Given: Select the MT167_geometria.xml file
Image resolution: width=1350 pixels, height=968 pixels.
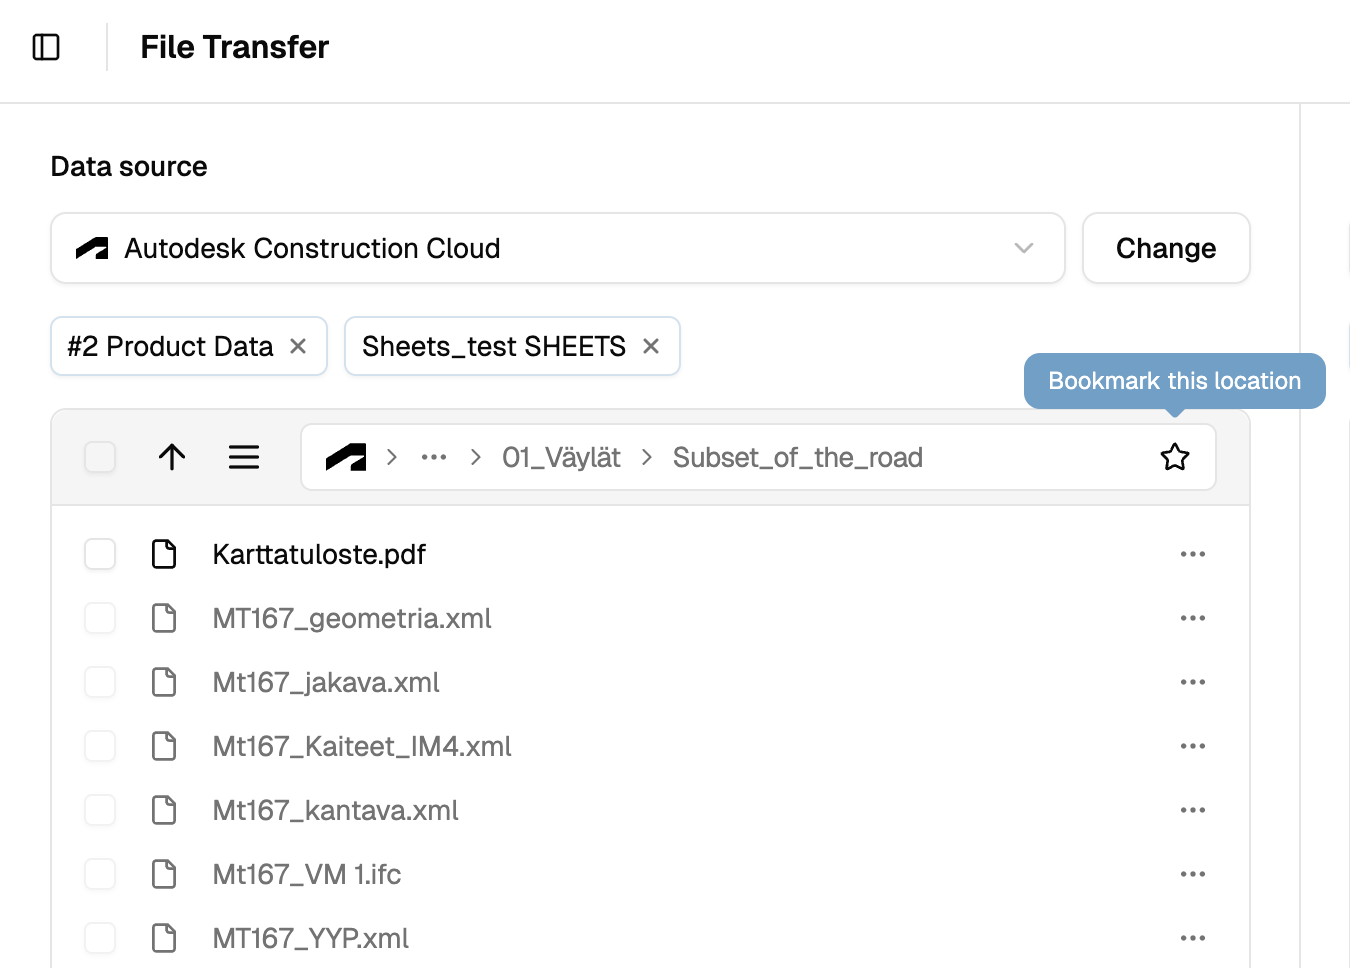Looking at the screenshot, I should tap(352, 618).
